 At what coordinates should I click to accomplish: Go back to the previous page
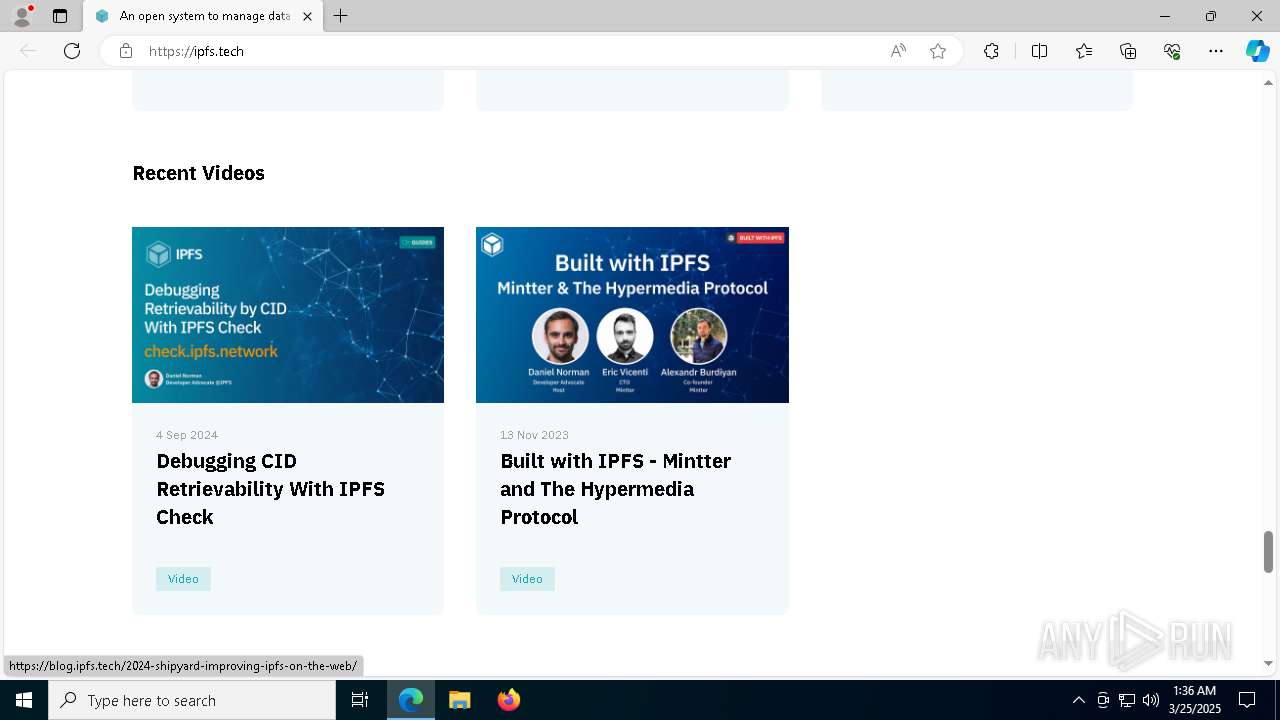point(28,51)
